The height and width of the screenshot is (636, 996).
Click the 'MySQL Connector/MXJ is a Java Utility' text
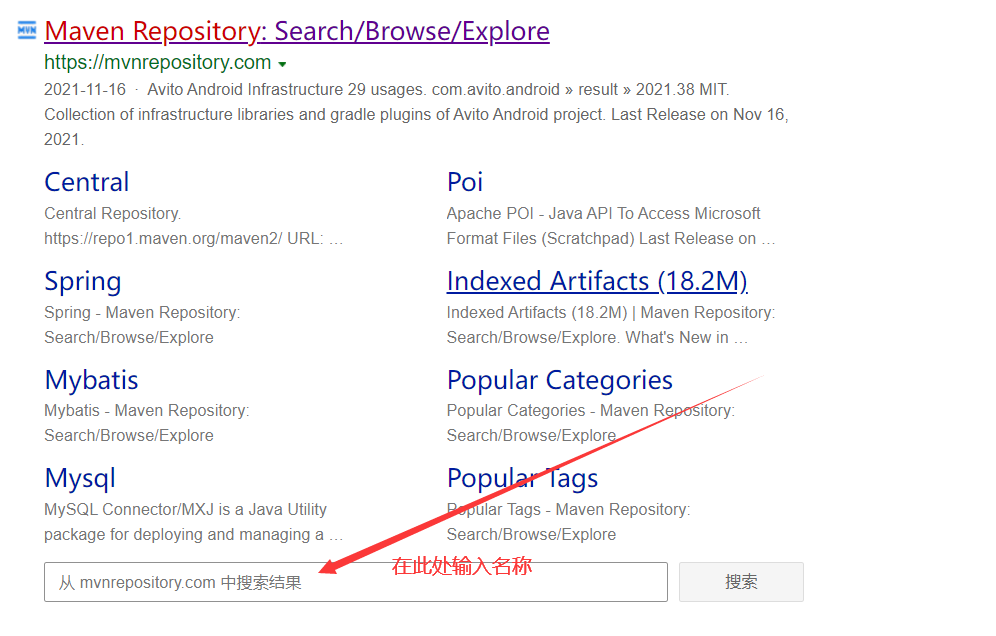click(185, 510)
